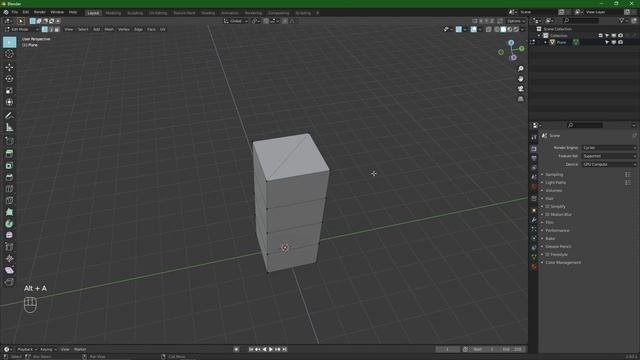The width and height of the screenshot is (640, 360).
Task: Collapse the Collection in the outliner
Action: click(x=539, y=36)
